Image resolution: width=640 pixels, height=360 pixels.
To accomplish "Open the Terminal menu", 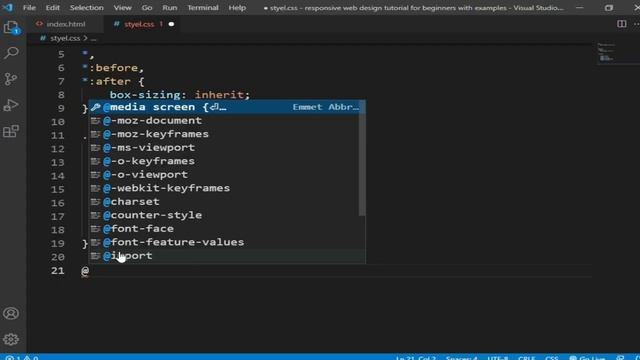I will click(x=202, y=8).
